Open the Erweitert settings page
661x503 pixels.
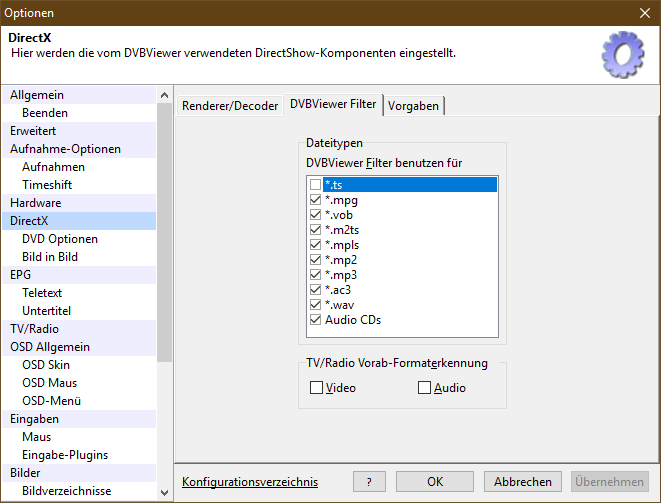point(79,131)
